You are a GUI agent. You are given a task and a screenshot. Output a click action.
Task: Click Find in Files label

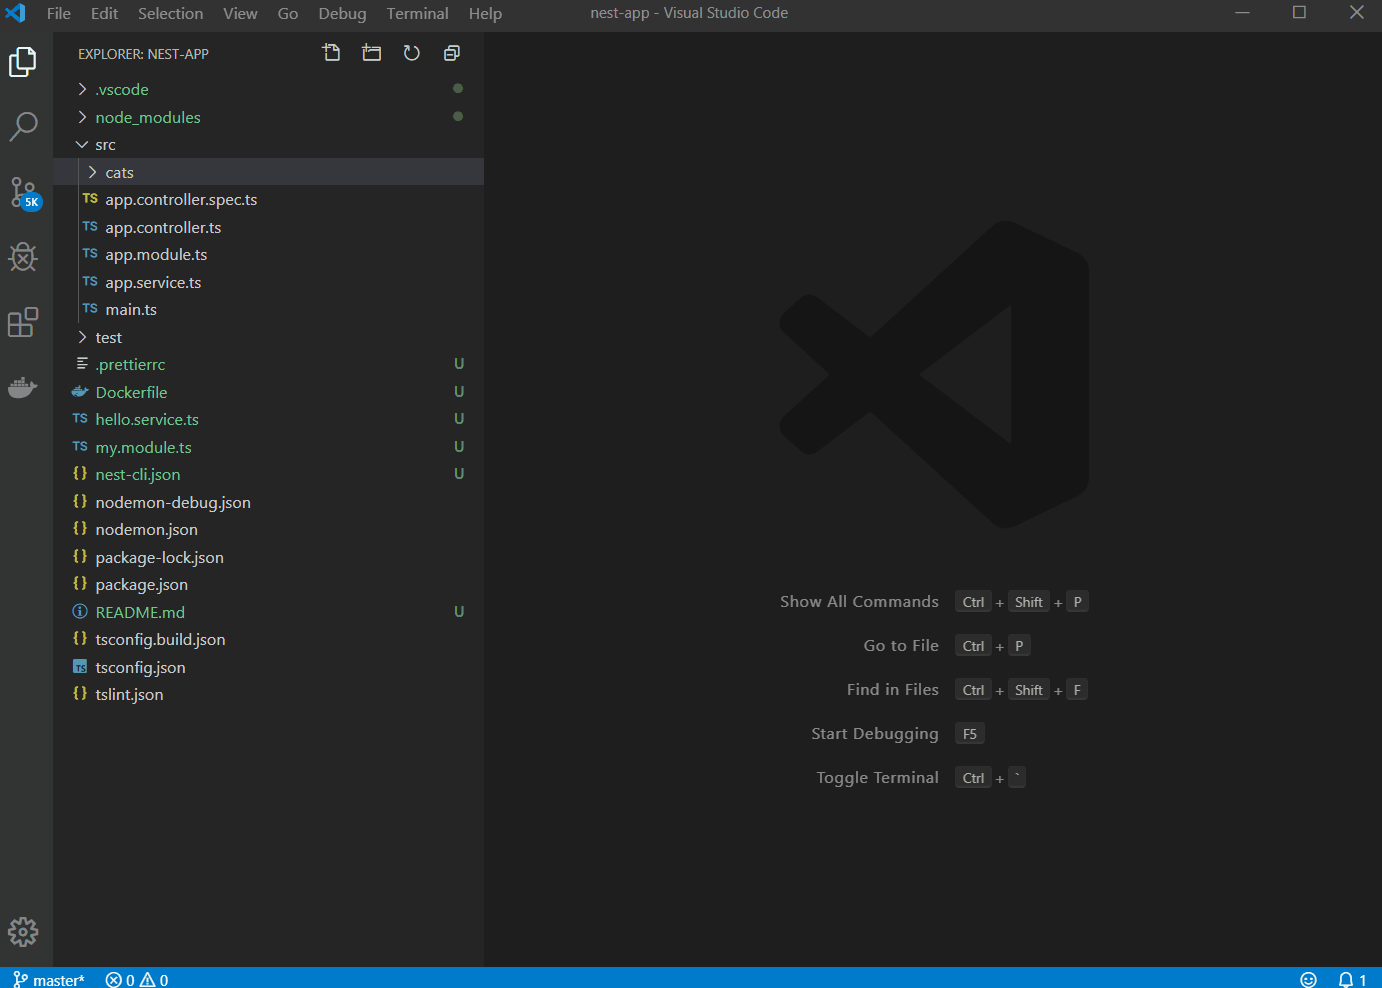tap(892, 689)
